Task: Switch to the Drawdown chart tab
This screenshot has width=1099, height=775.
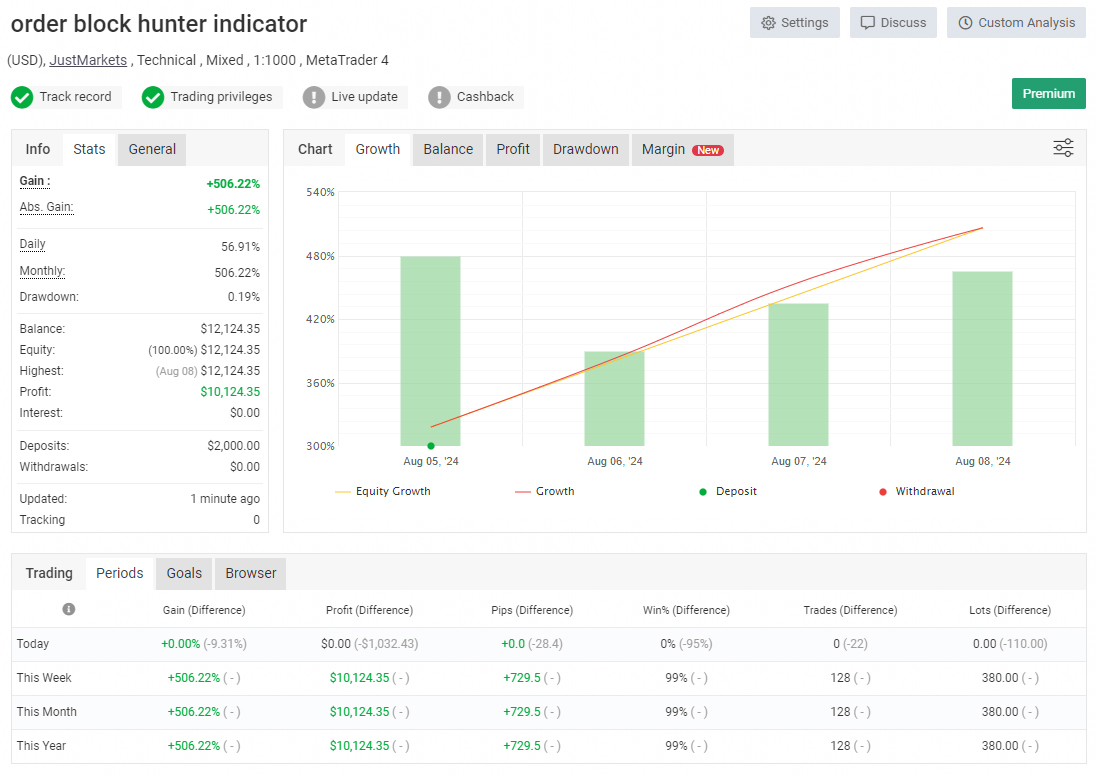Action: coord(585,149)
